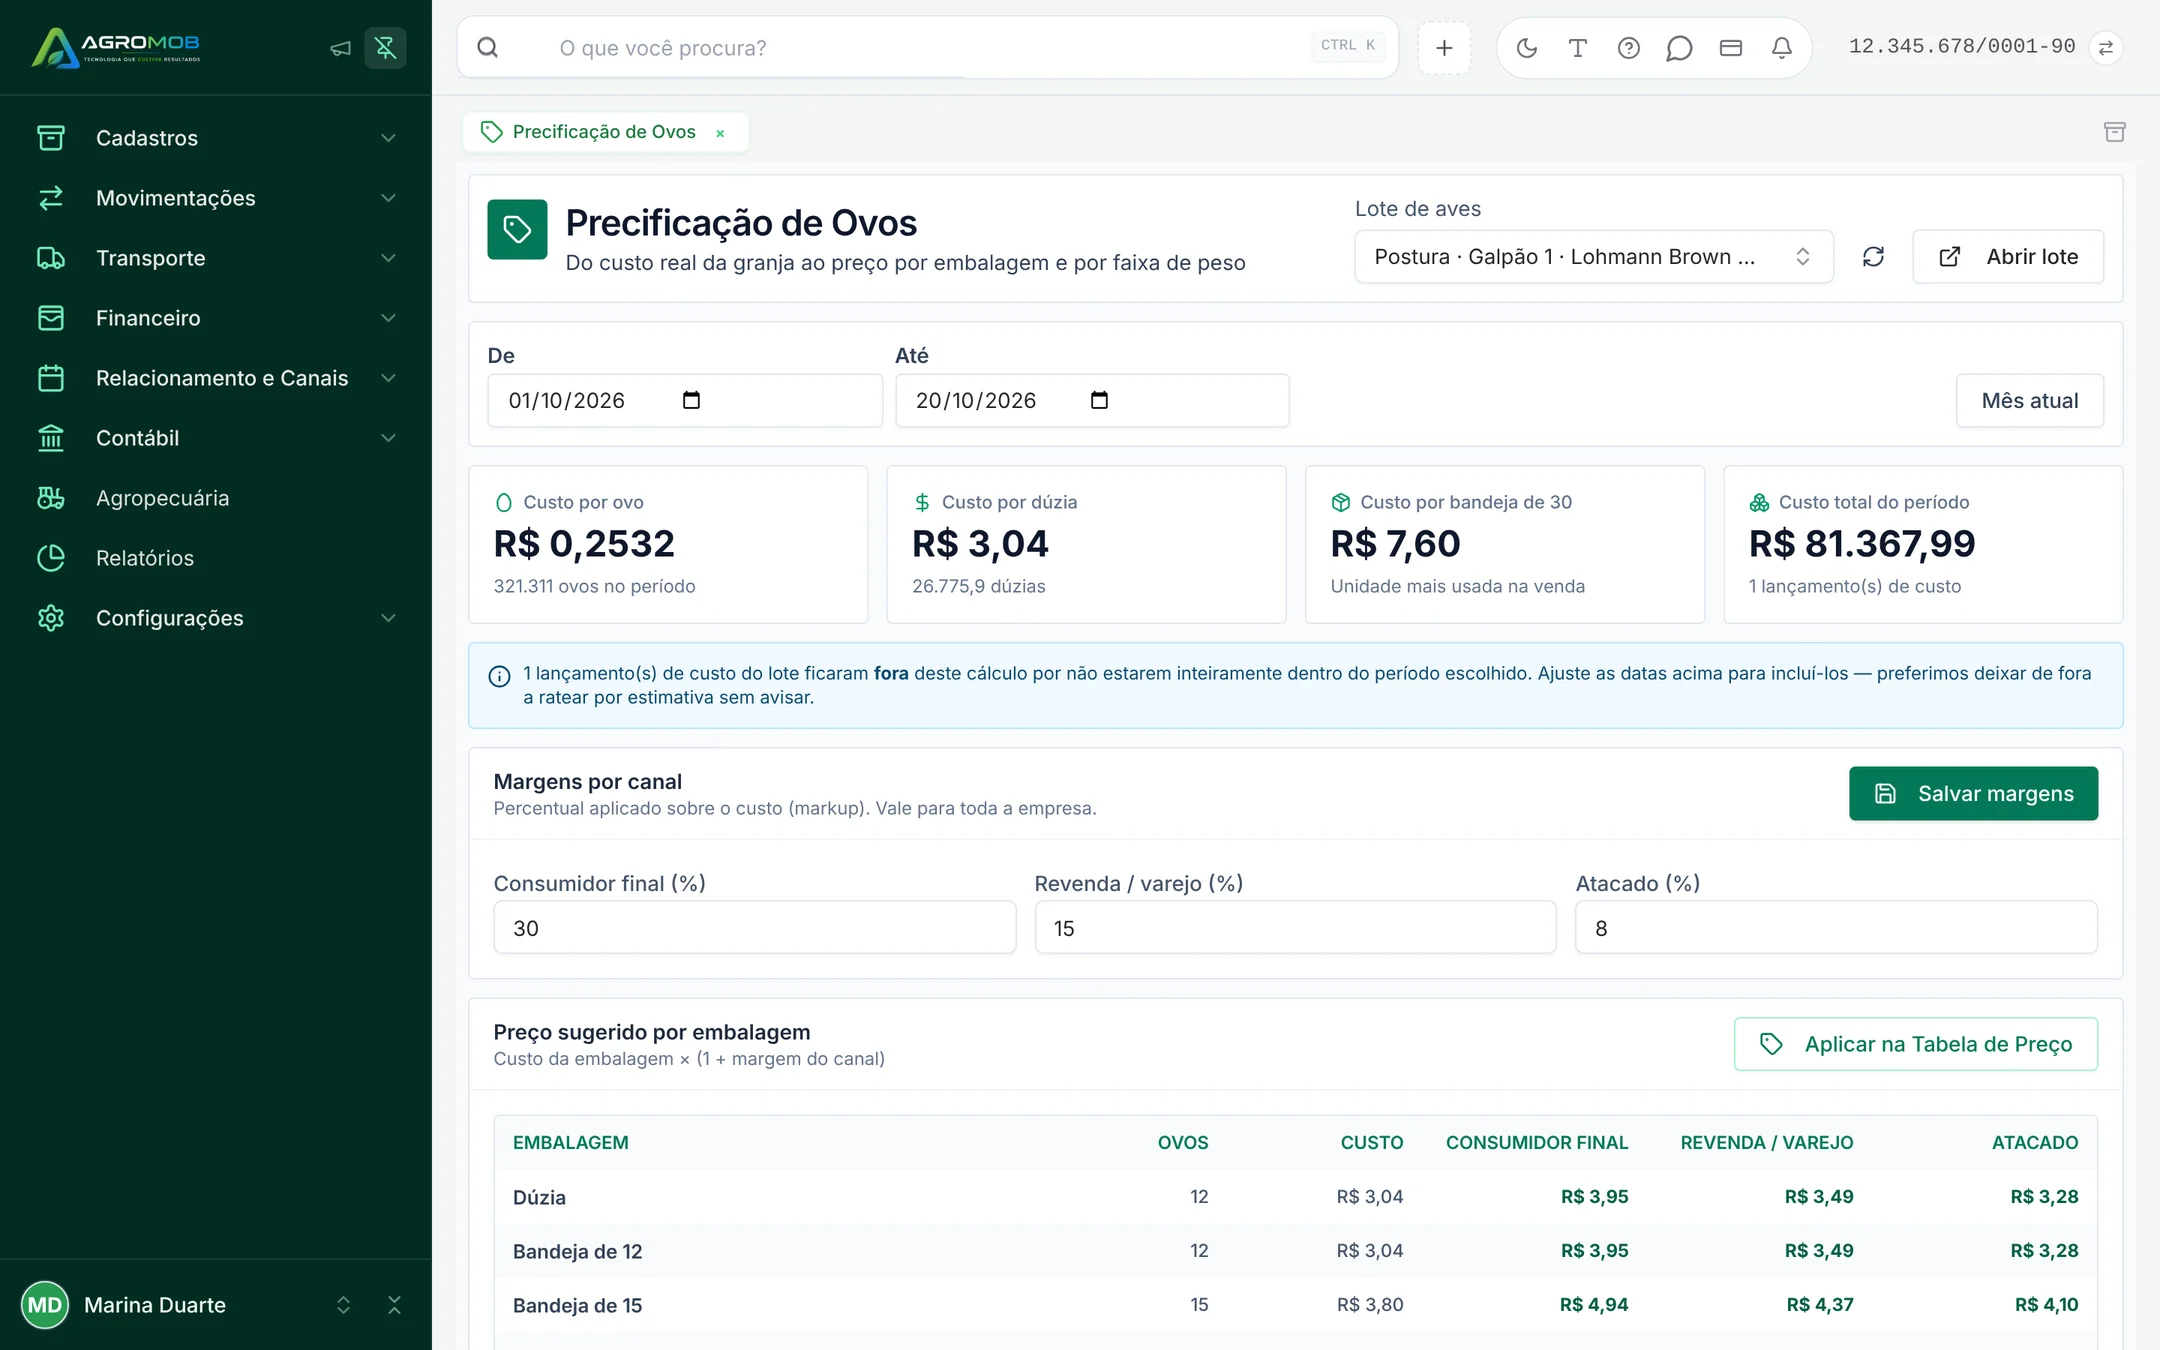
Task: Open the Relatórios menu item
Action: [x=216, y=558]
